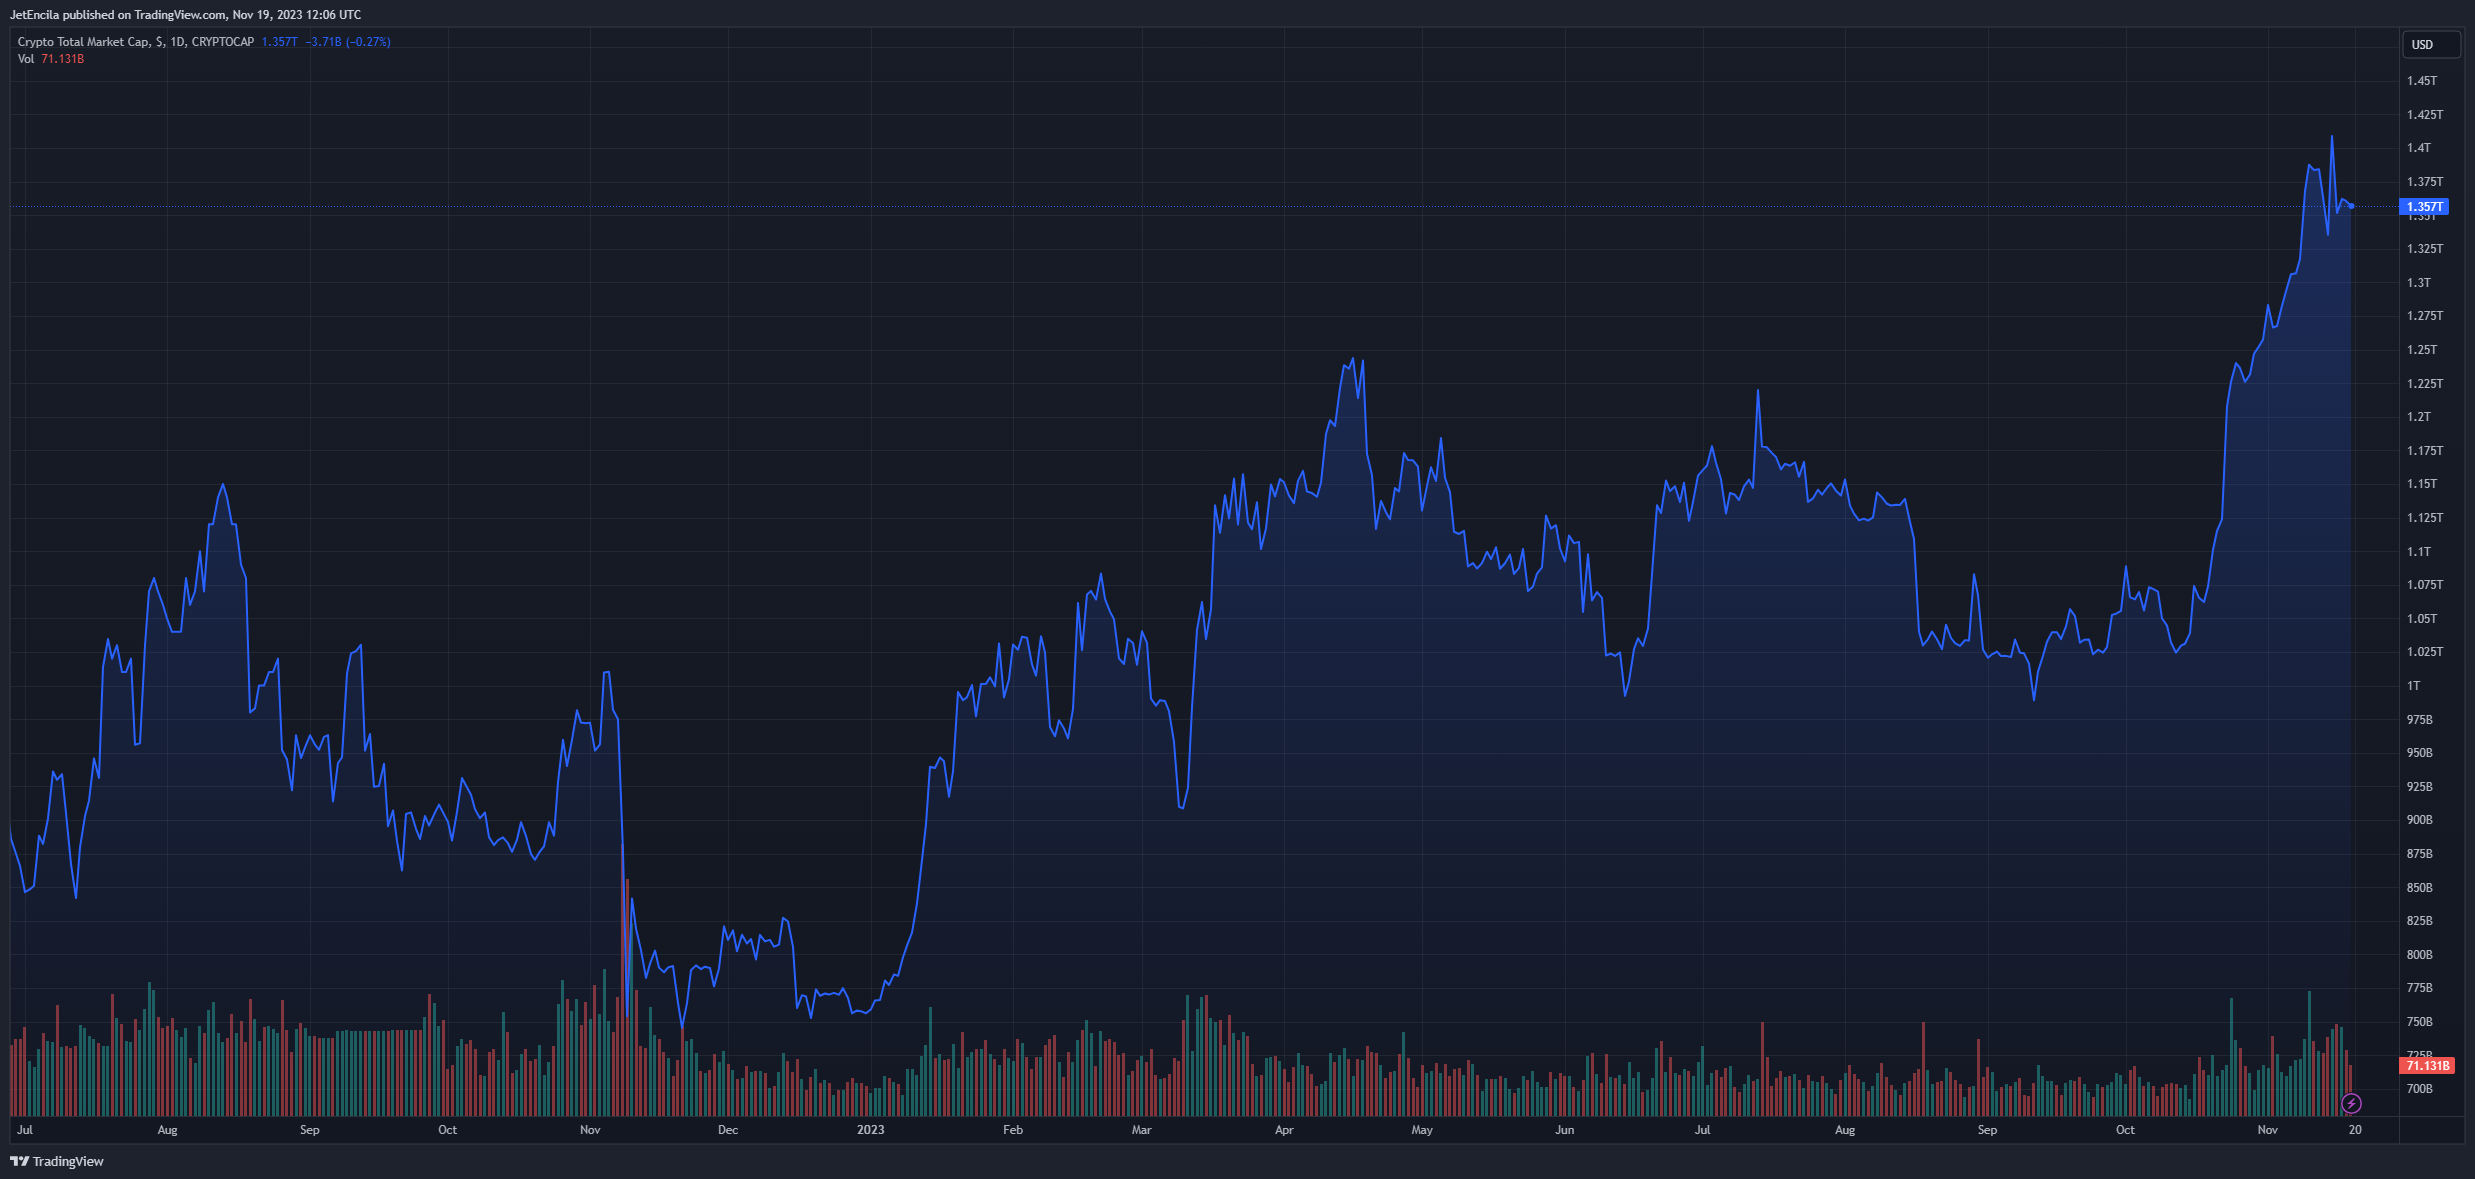2475x1179 pixels.
Task: Click the JetEncila published on TradingView.com header
Action: [185, 15]
